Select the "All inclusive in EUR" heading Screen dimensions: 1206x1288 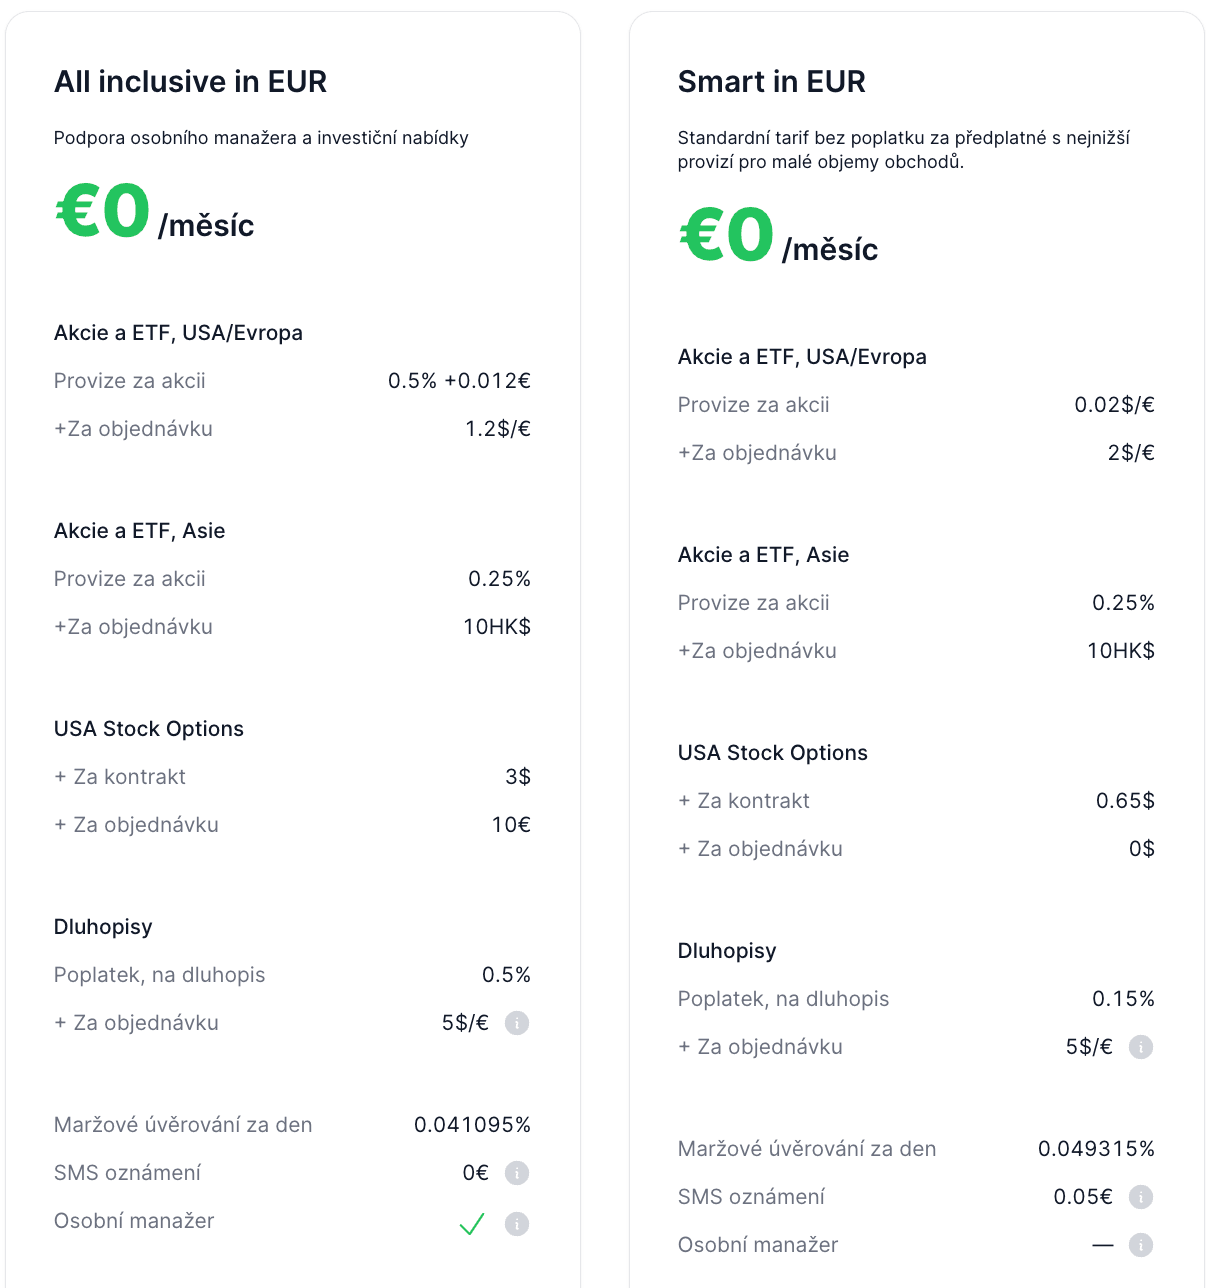(190, 82)
